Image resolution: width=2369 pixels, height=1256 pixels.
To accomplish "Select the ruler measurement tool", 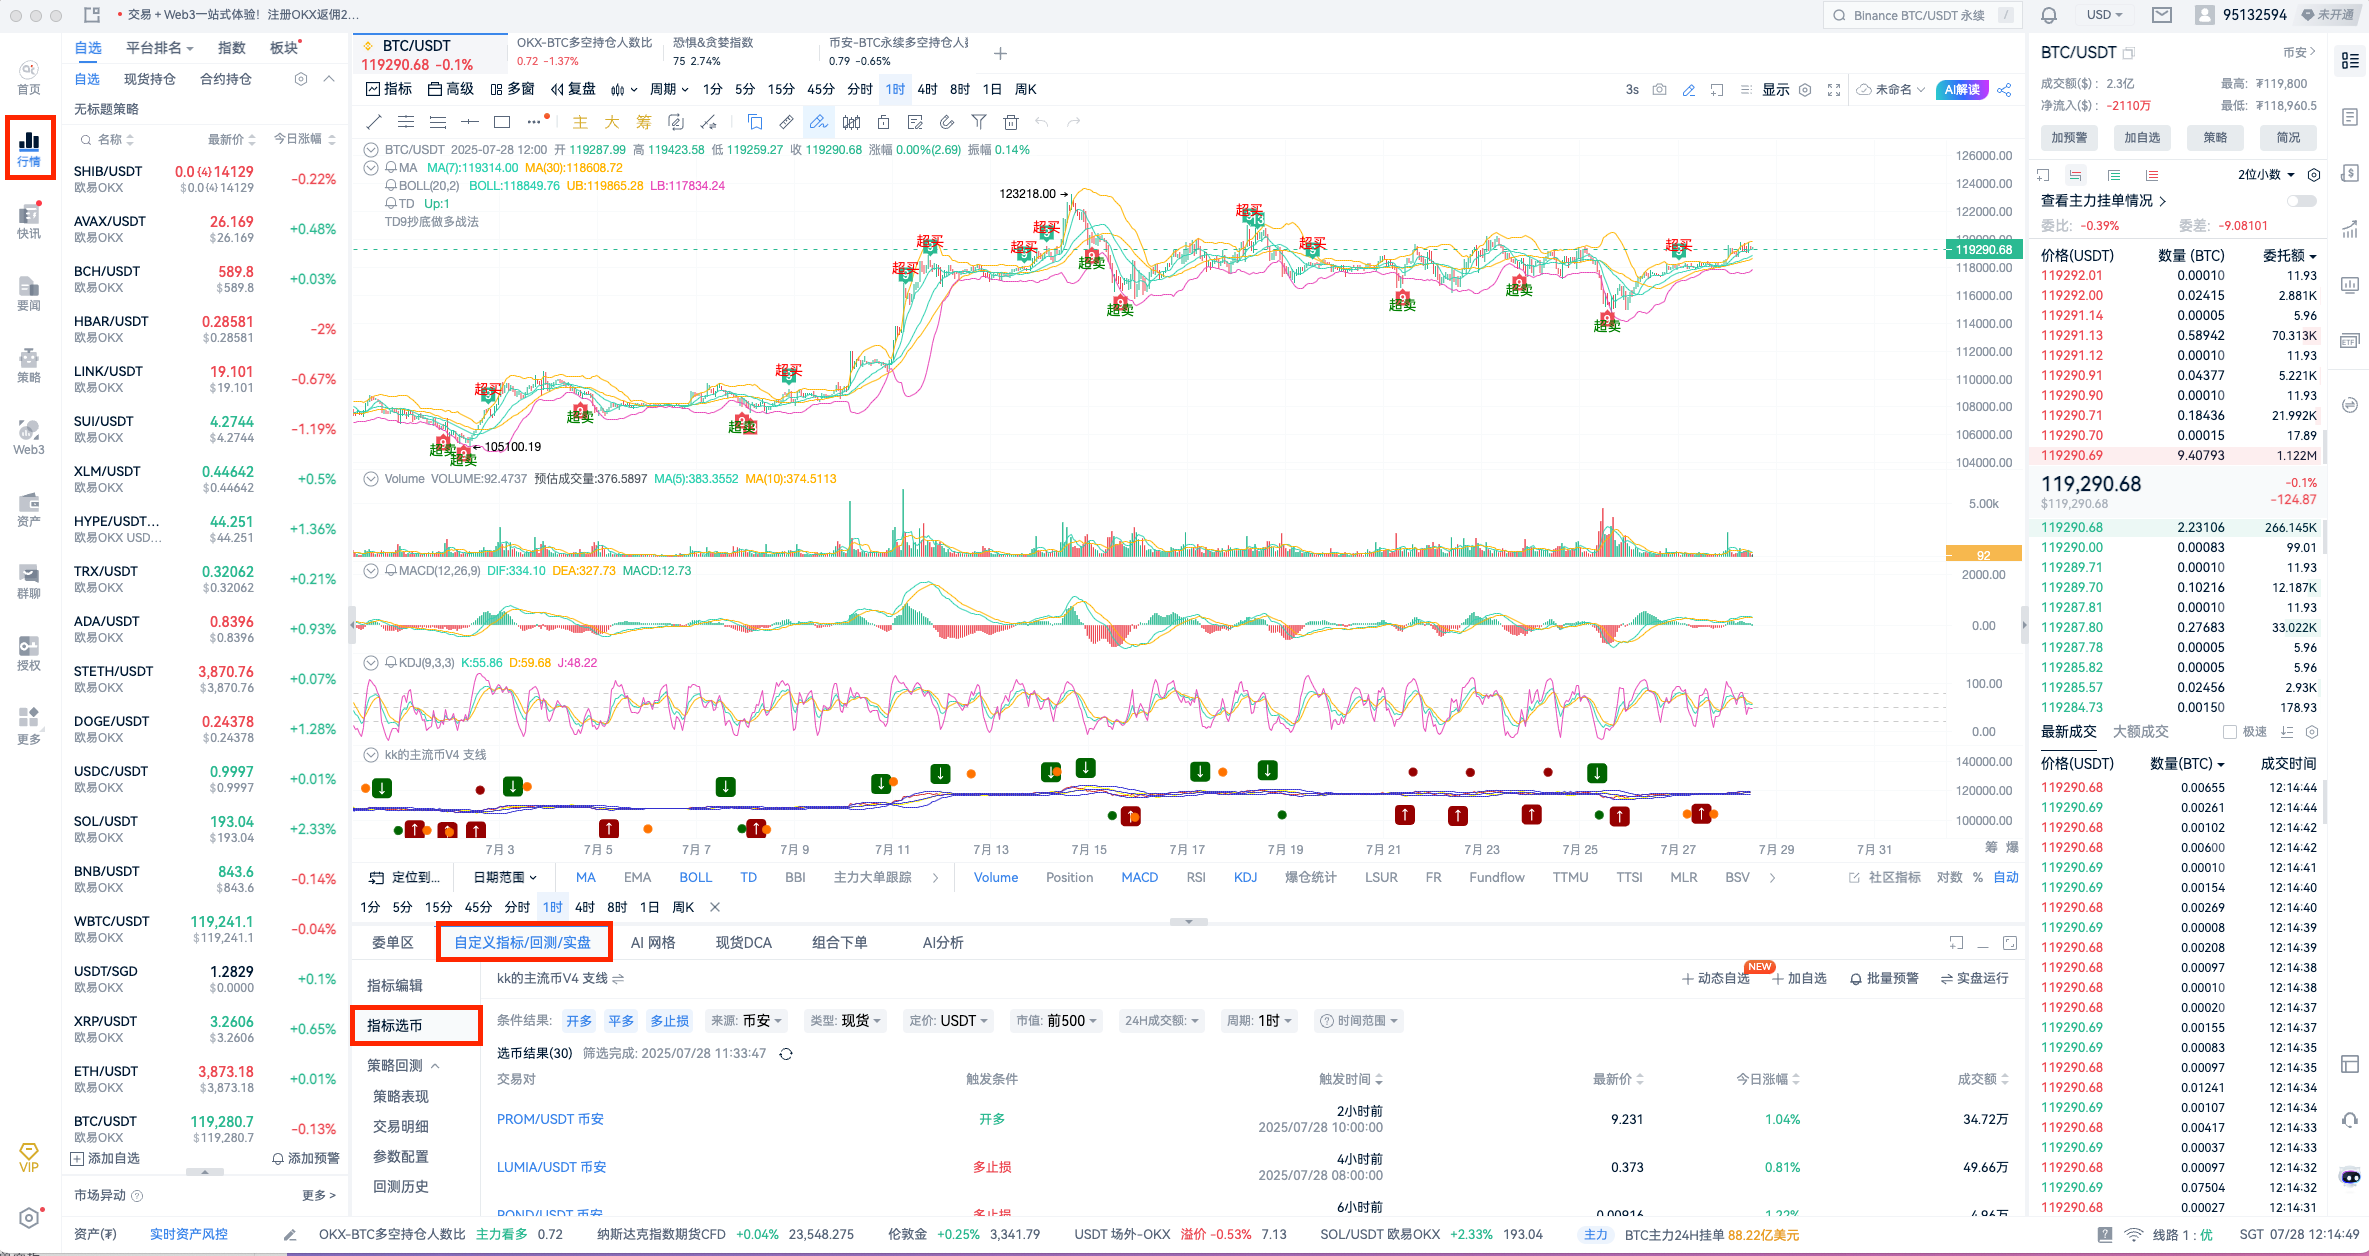I will [x=787, y=122].
